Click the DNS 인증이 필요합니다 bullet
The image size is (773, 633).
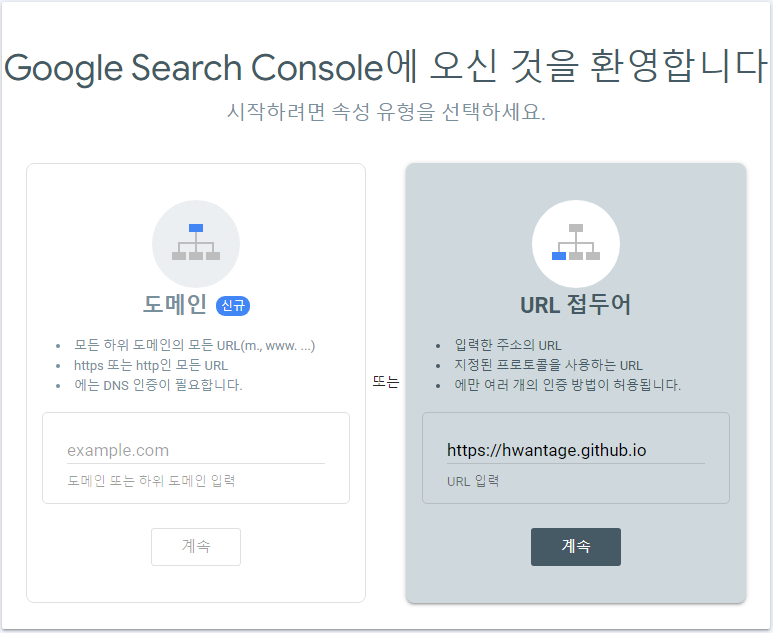pos(158,384)
